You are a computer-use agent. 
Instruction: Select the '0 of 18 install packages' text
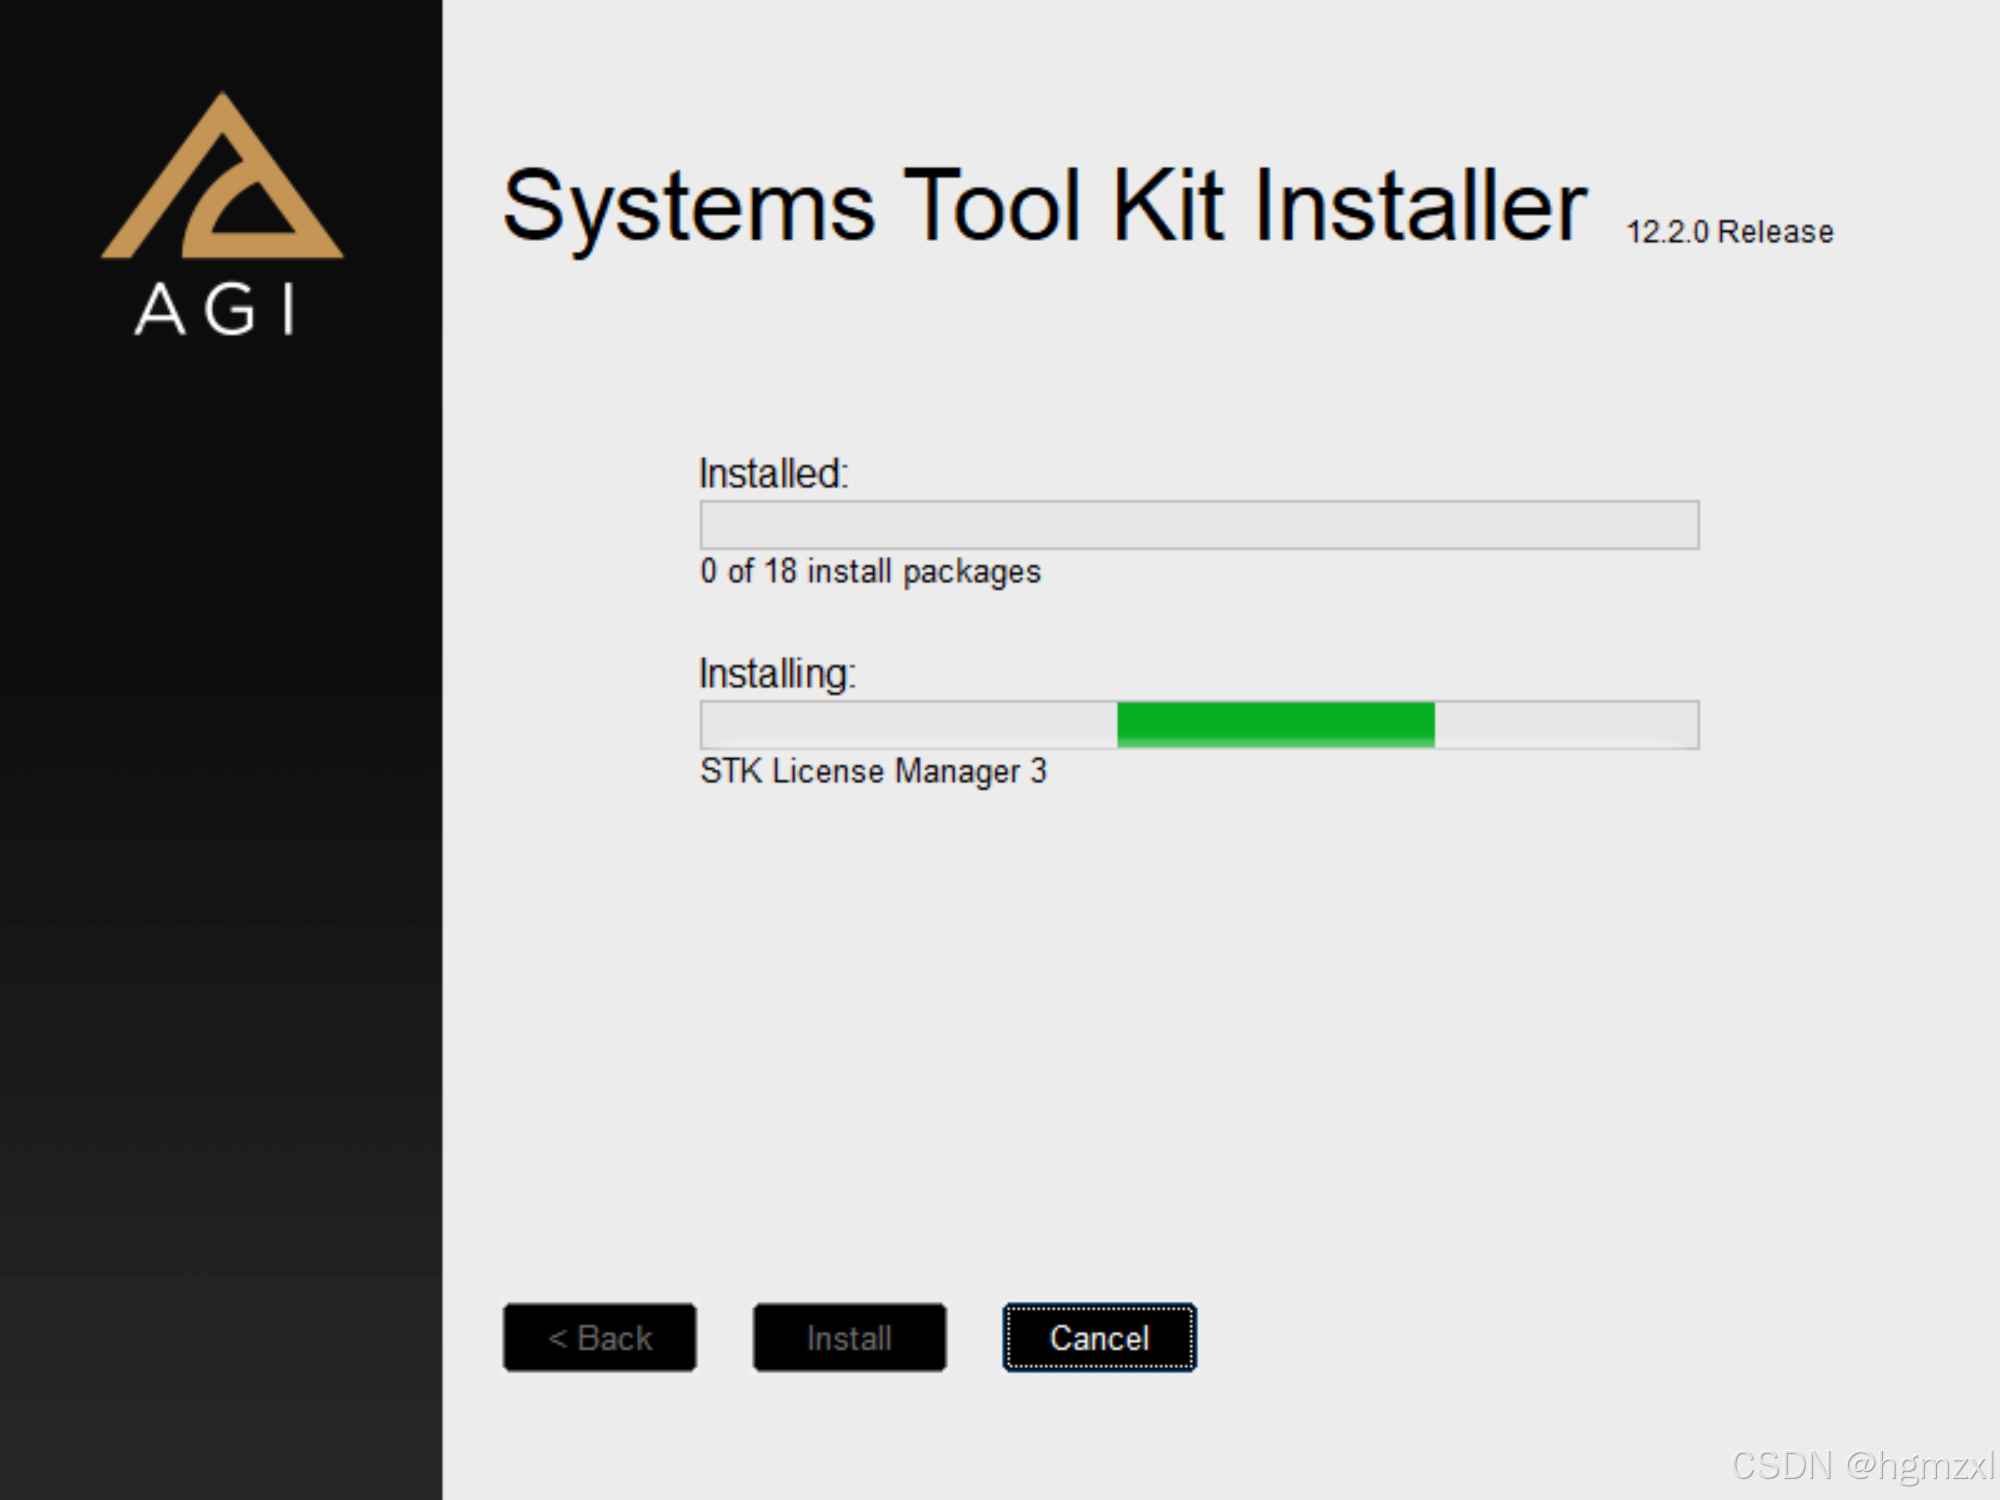coord(870,571)
